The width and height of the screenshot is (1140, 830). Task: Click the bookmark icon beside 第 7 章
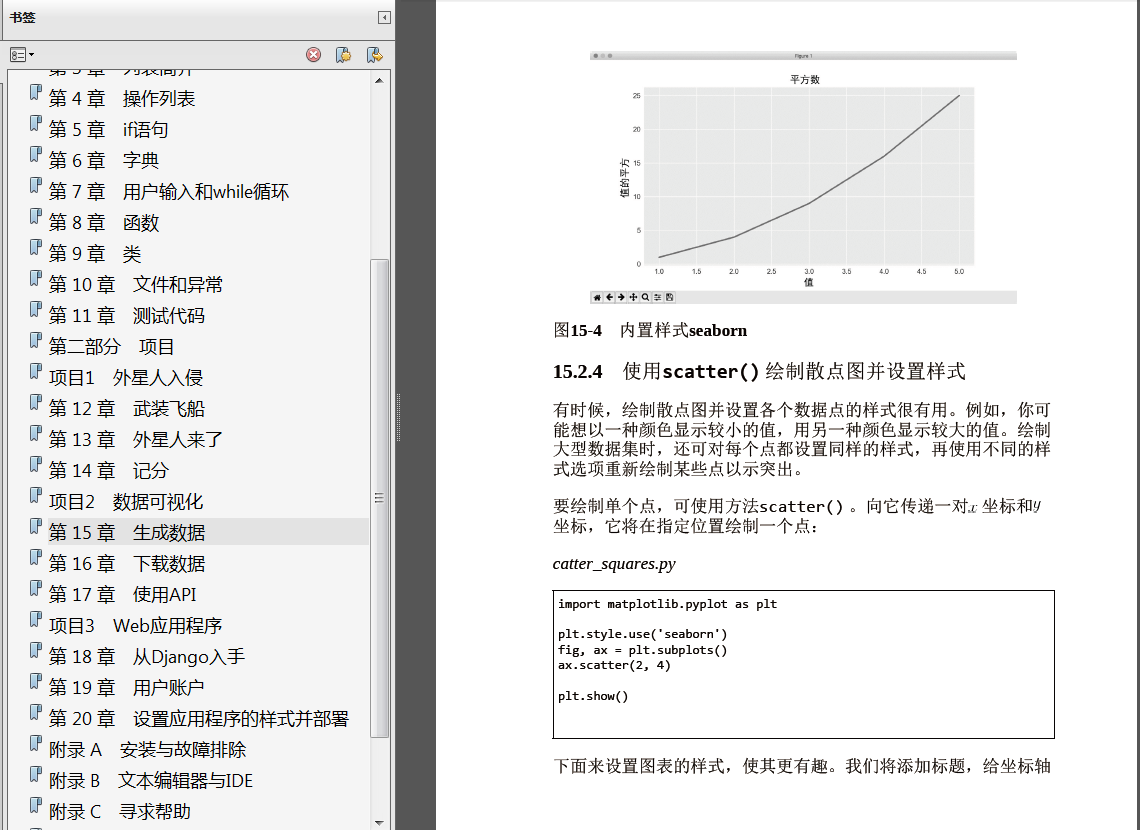click(35, 185)
